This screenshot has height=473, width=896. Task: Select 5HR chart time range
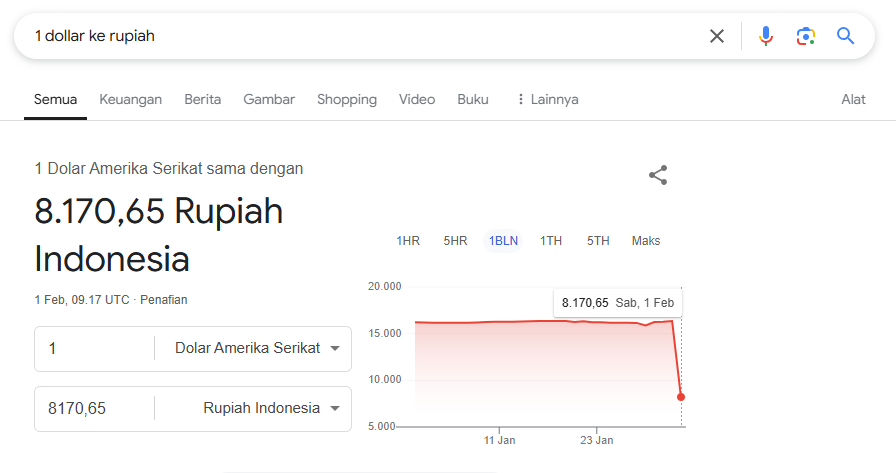pos(455,241)
